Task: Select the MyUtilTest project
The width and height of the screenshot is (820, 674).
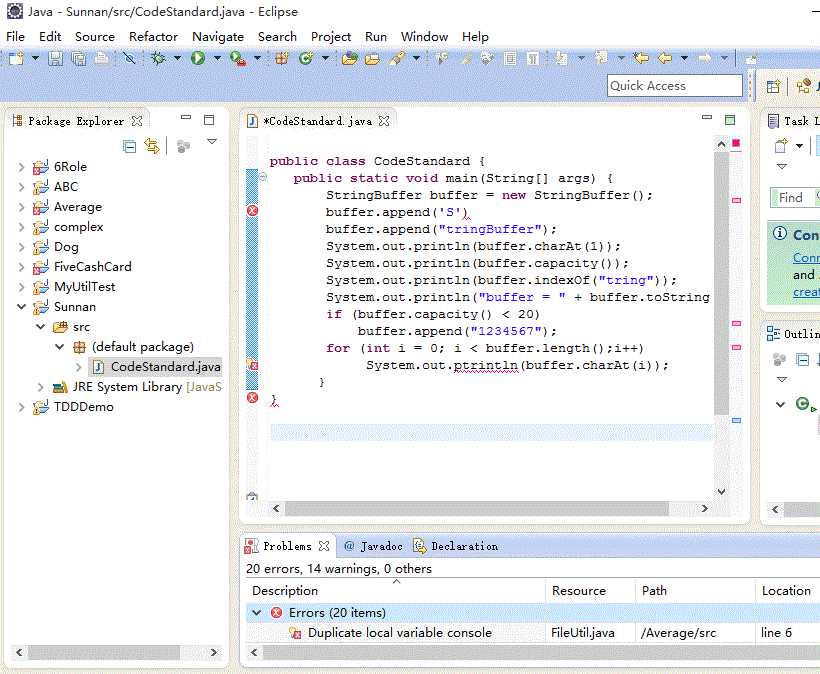Action: [x=84, y=287]
